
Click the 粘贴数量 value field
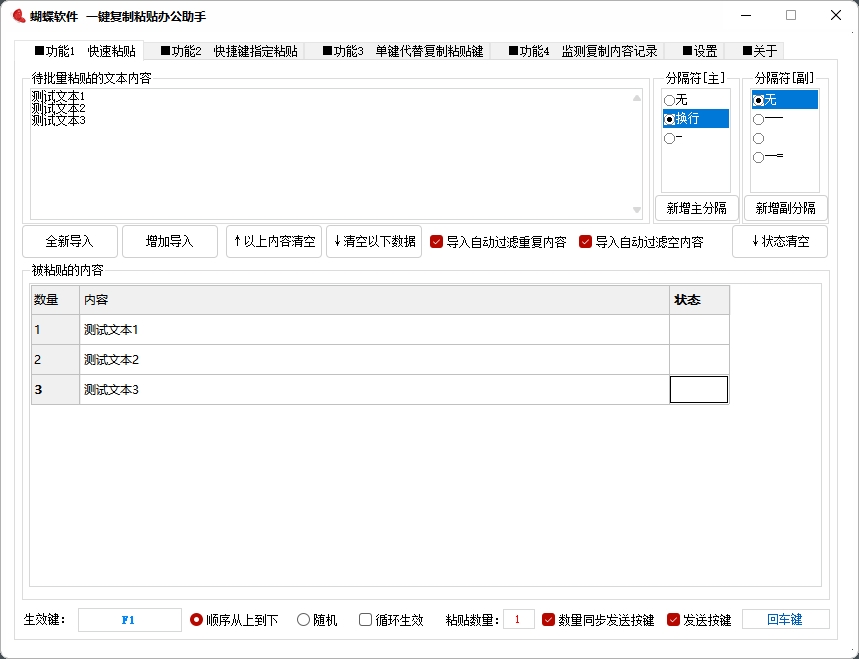coord(518,619)
